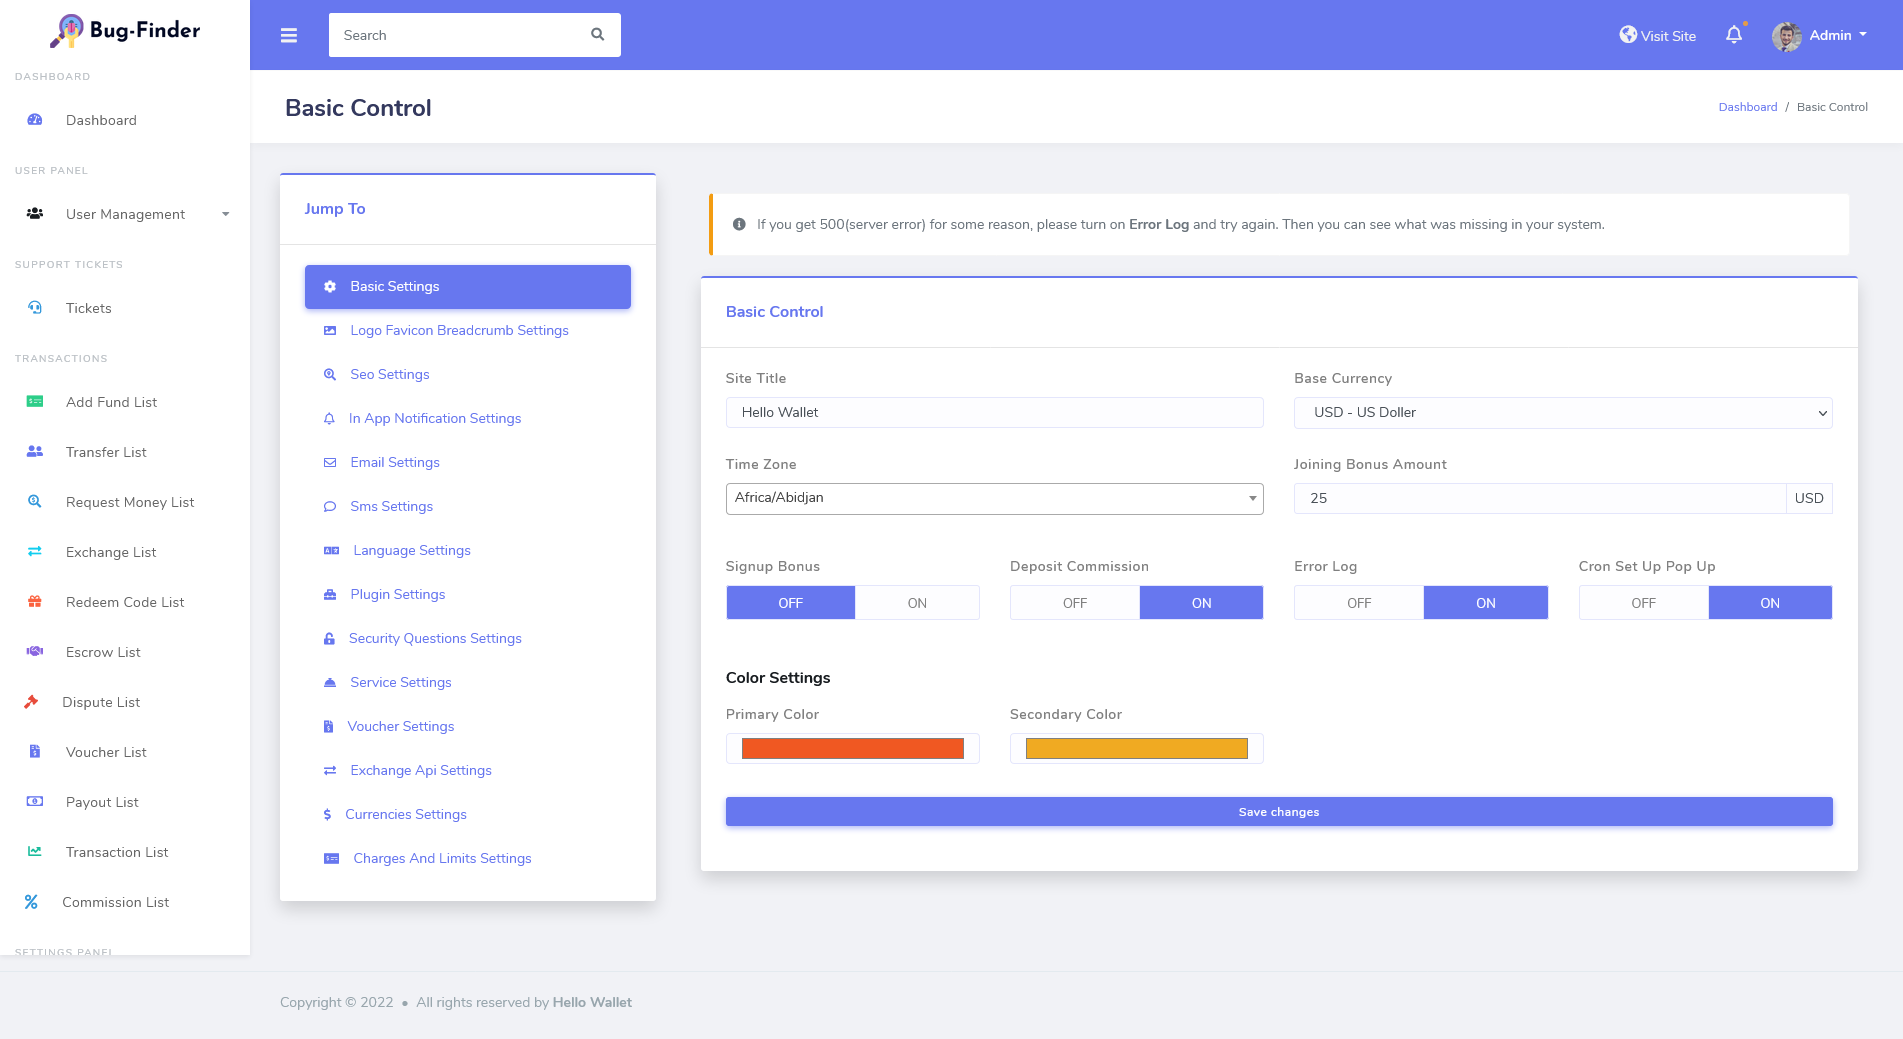Click the Tickets headset icon
The width and height of the screenshot is (1903, 1039).
[35, 308]
